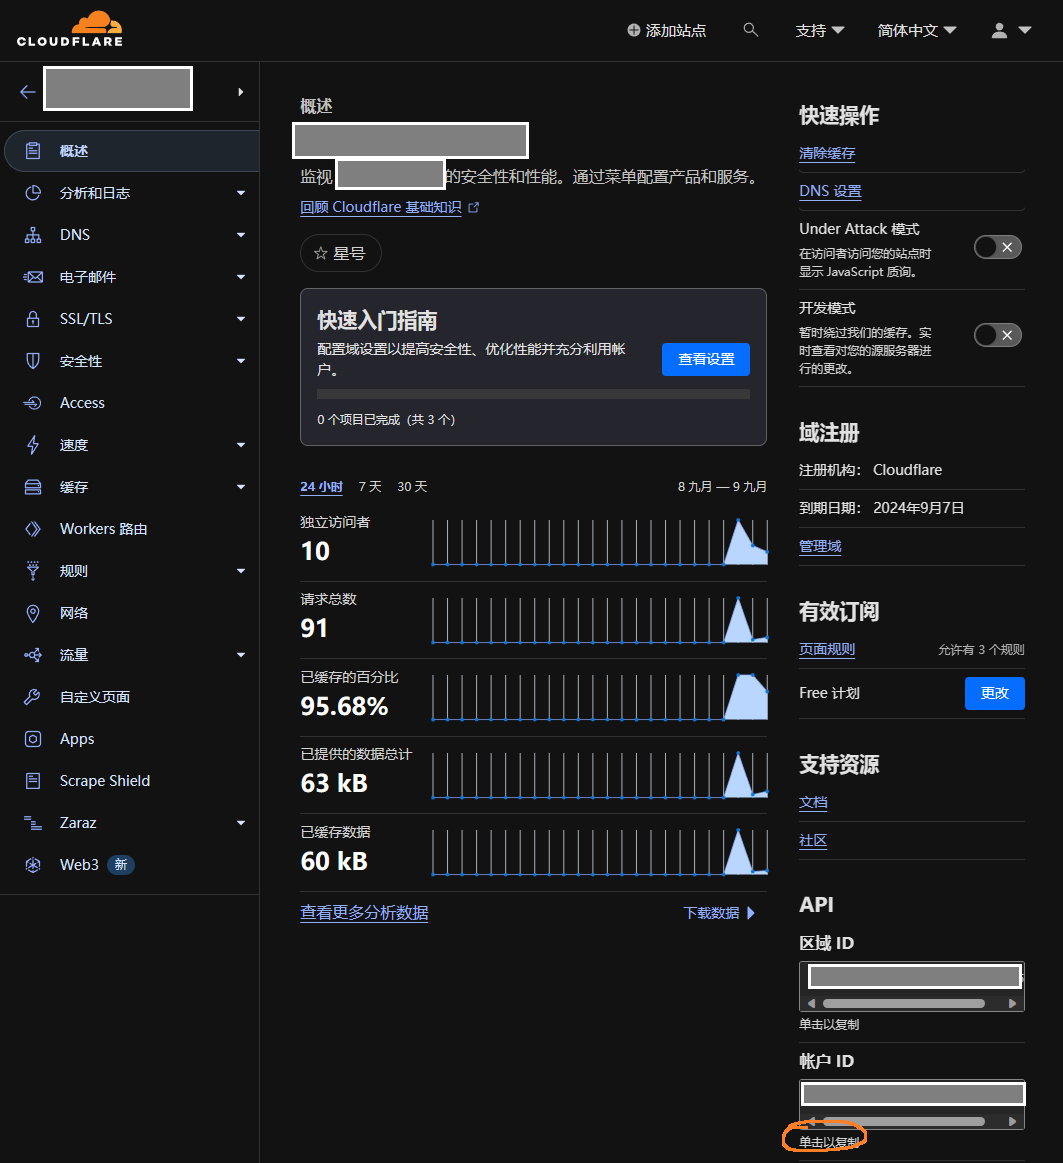Expand the 分析和日志 sidebar submenu arrow
Screen dimensions: 1063x1163
coord(241,193)
